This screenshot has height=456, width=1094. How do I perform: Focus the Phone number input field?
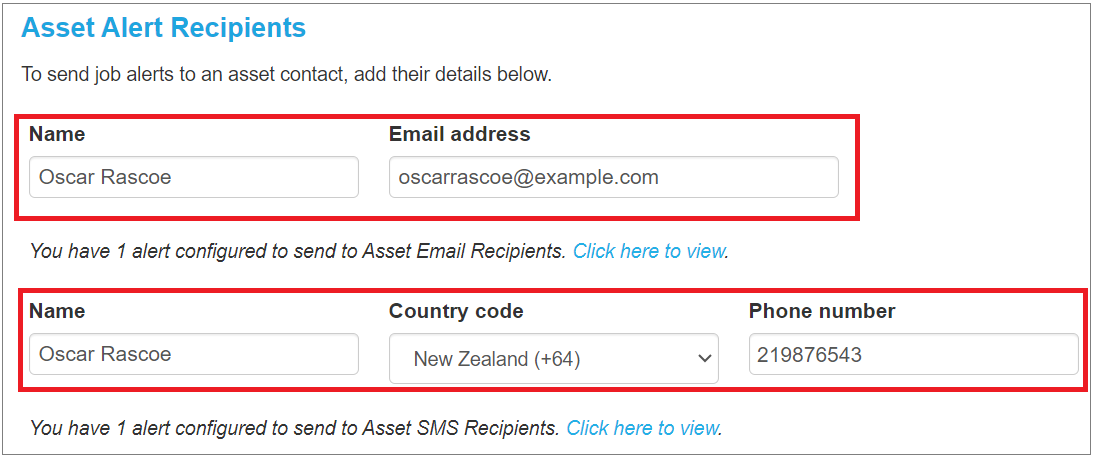(913, 354)
